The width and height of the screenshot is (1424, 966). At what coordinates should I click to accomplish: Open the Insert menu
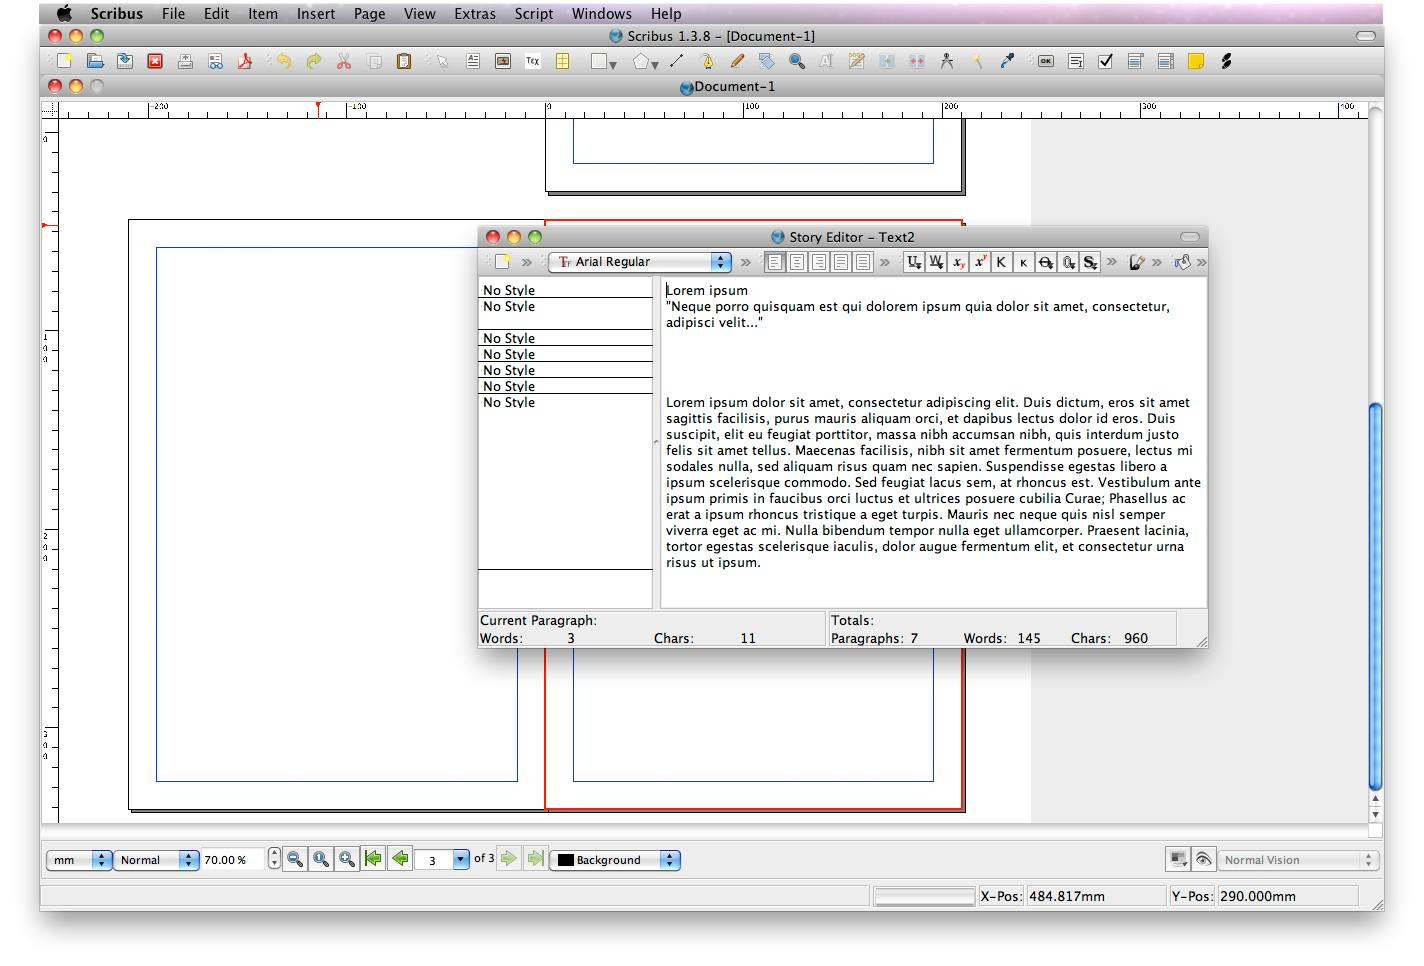(x=316, y=14)
